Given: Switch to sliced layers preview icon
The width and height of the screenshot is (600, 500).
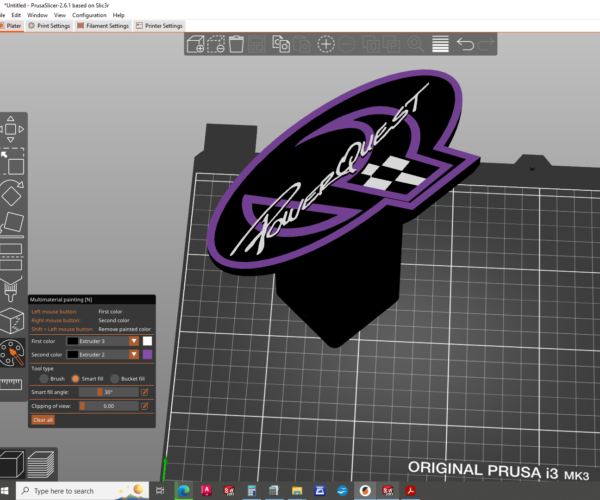Looking at the screenshot, I should coord(41,464).
